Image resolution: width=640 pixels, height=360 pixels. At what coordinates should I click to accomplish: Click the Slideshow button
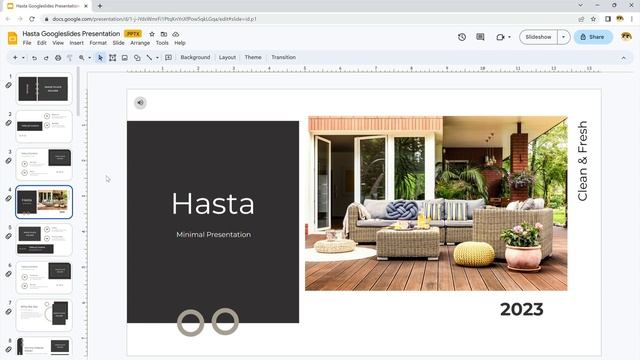[x=538, y=37]
